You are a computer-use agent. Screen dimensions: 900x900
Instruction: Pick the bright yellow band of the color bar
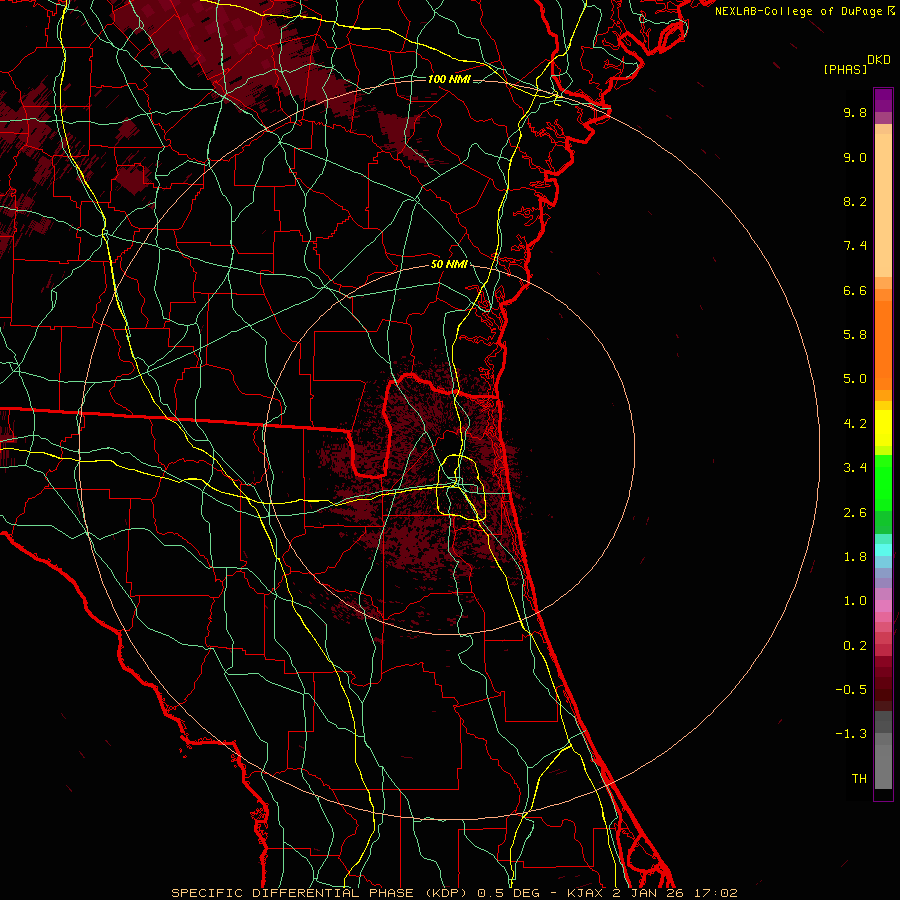click(883, 428)
